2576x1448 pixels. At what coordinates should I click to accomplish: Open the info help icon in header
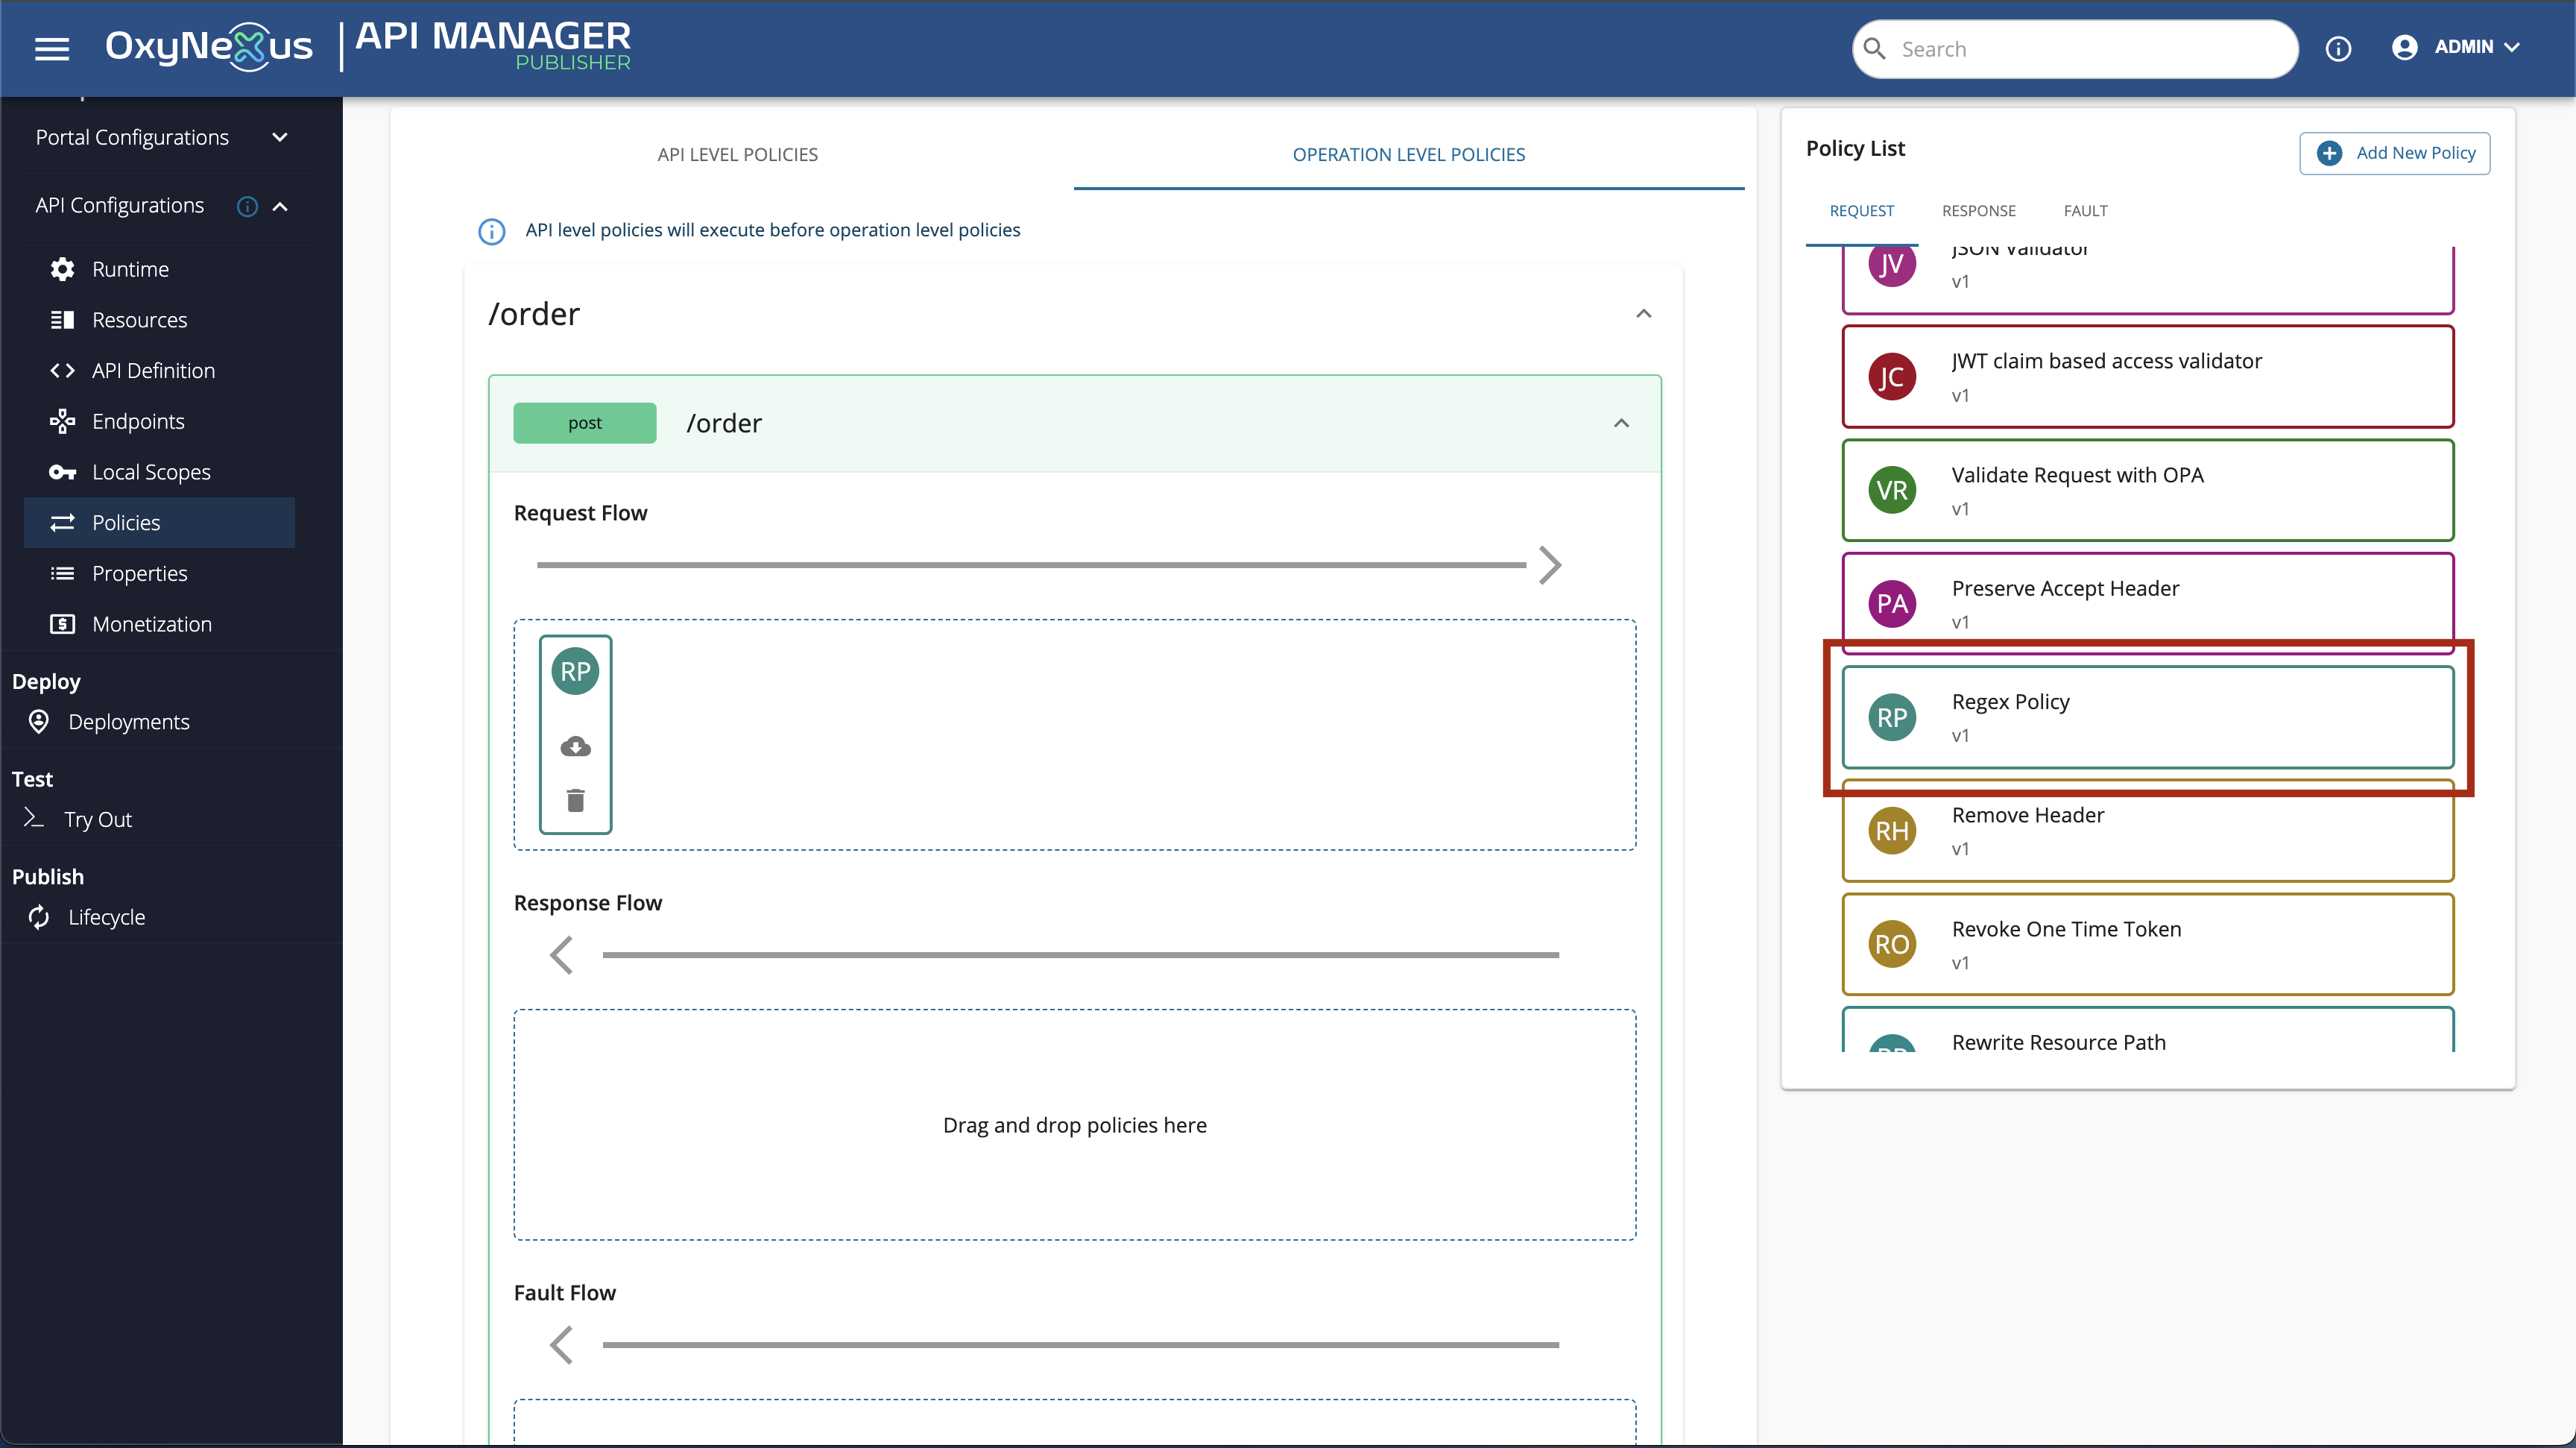click(x=2338, y=48)
